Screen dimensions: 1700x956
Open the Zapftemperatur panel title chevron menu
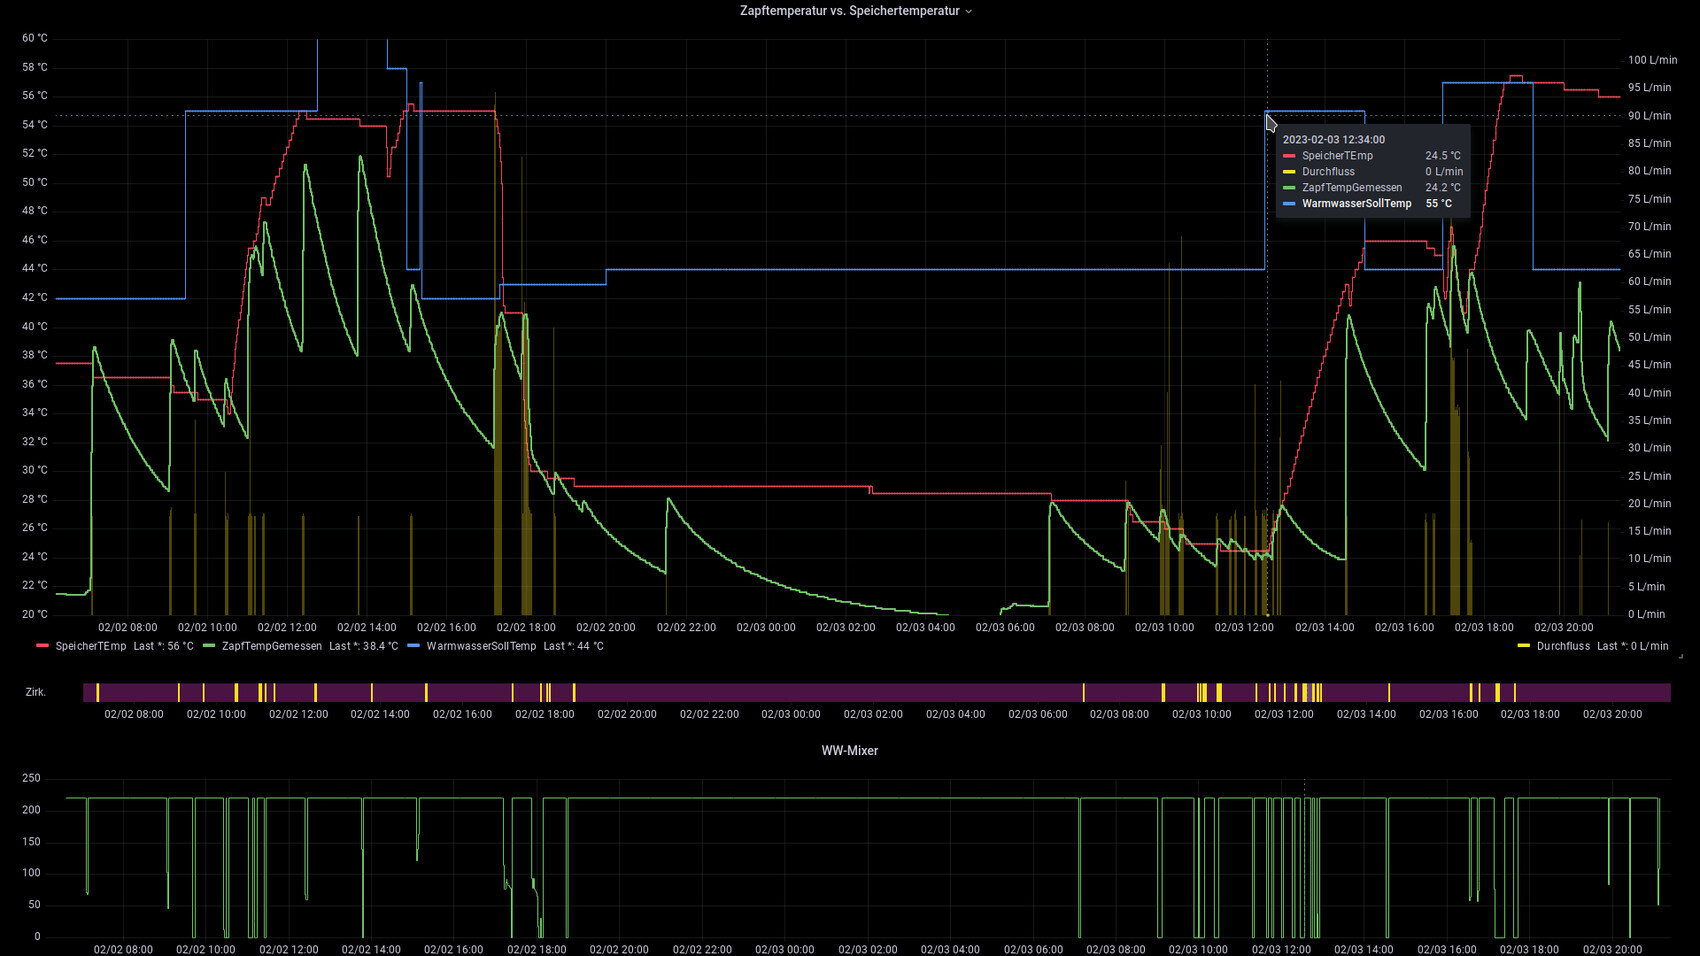click(968, 12)
